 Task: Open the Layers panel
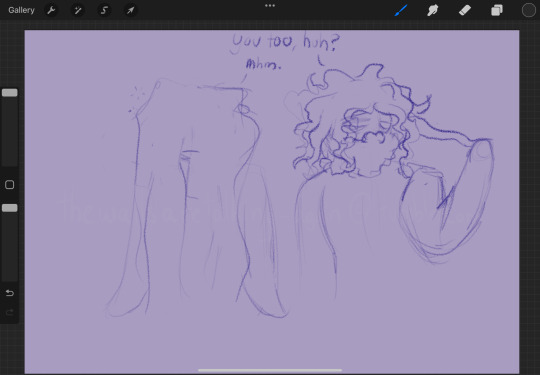[x=497, y=10]
